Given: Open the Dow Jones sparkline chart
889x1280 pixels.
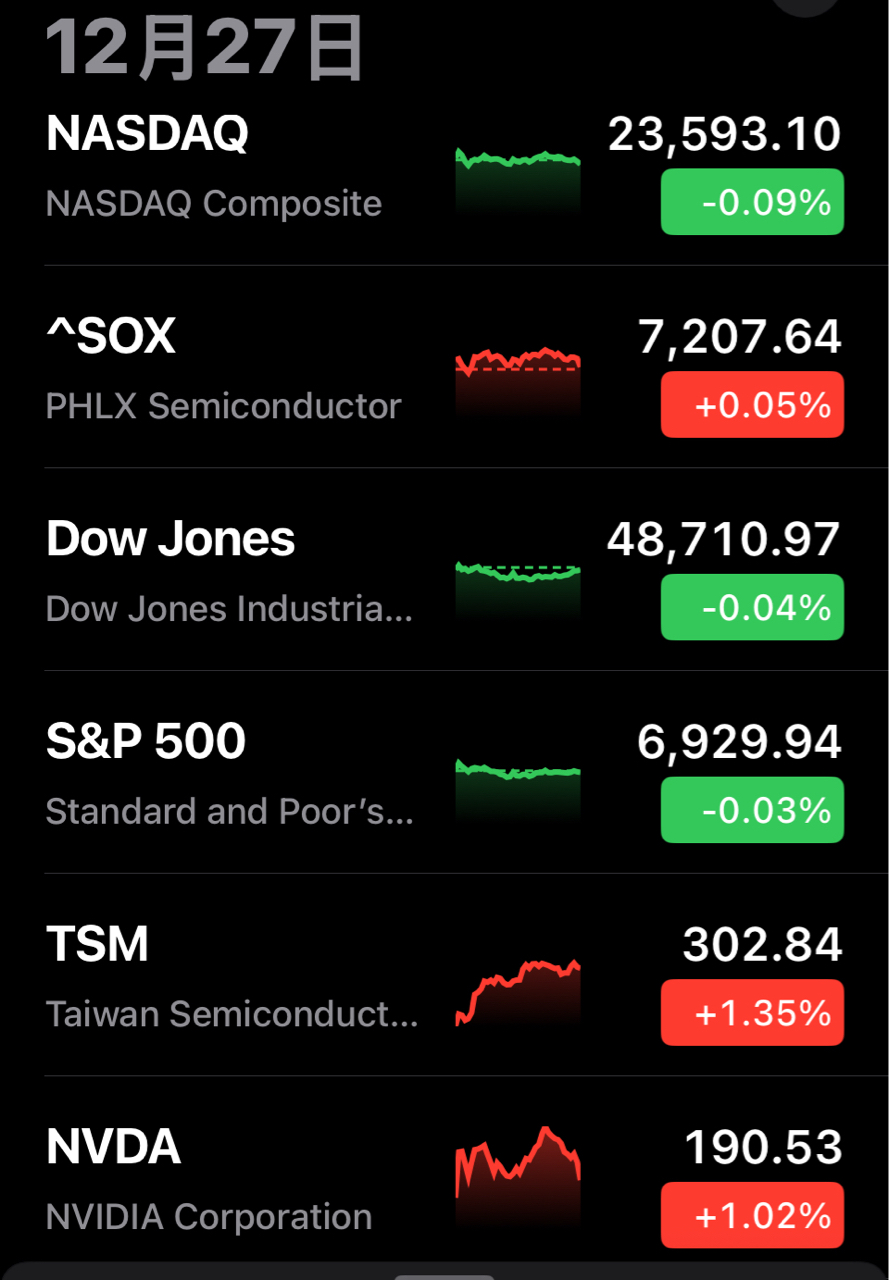Looking at the screenshot, I should click(x=518, y=586).
